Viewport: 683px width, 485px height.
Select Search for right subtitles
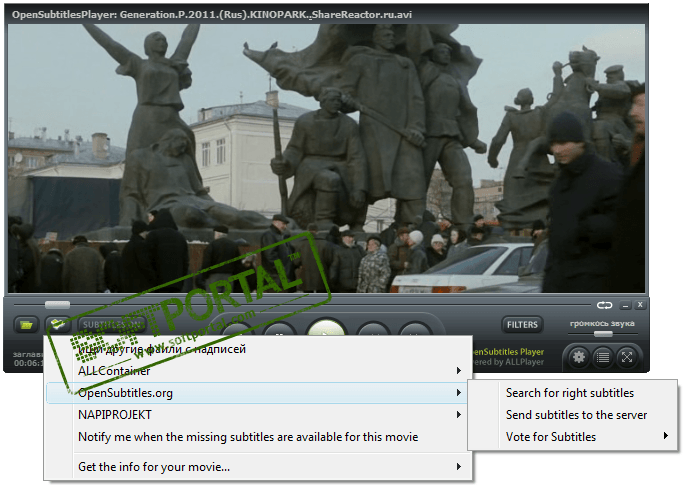572,393
